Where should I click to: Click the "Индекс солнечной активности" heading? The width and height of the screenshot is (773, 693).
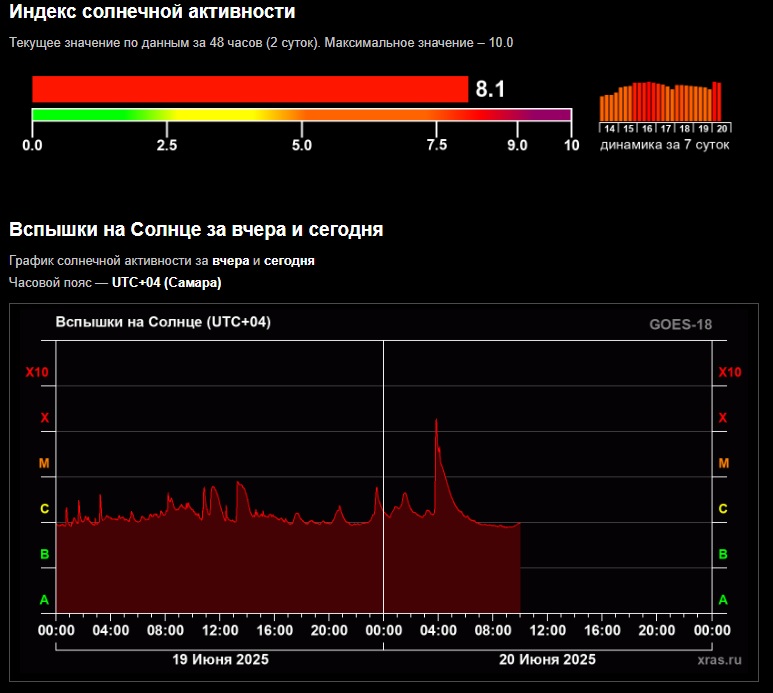152,13
